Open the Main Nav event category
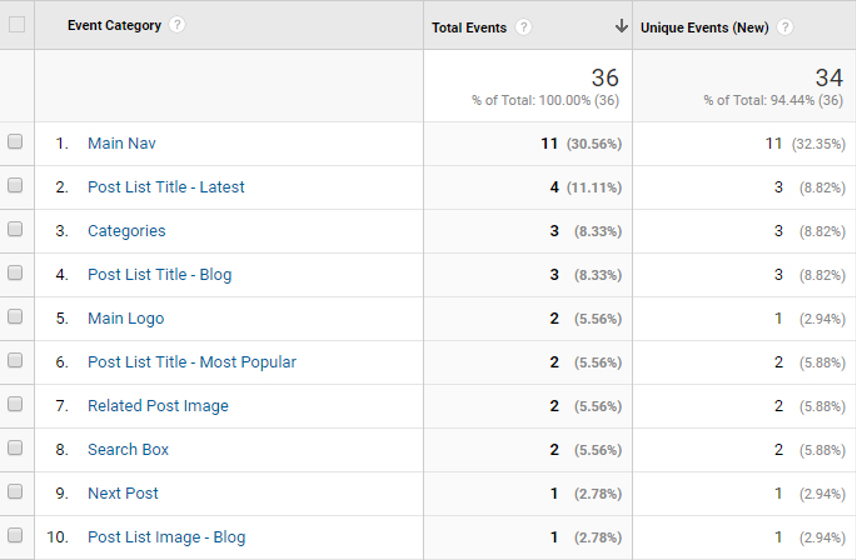This screenshot has height=560, width=856. pyautogui.click(x=121, y=143)
